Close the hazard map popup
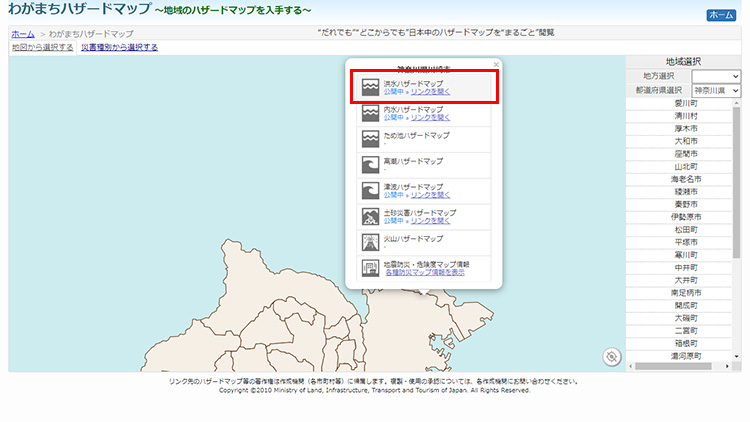Image resolution: width=750 pixels, height=422 pixels. coord(493,67)
